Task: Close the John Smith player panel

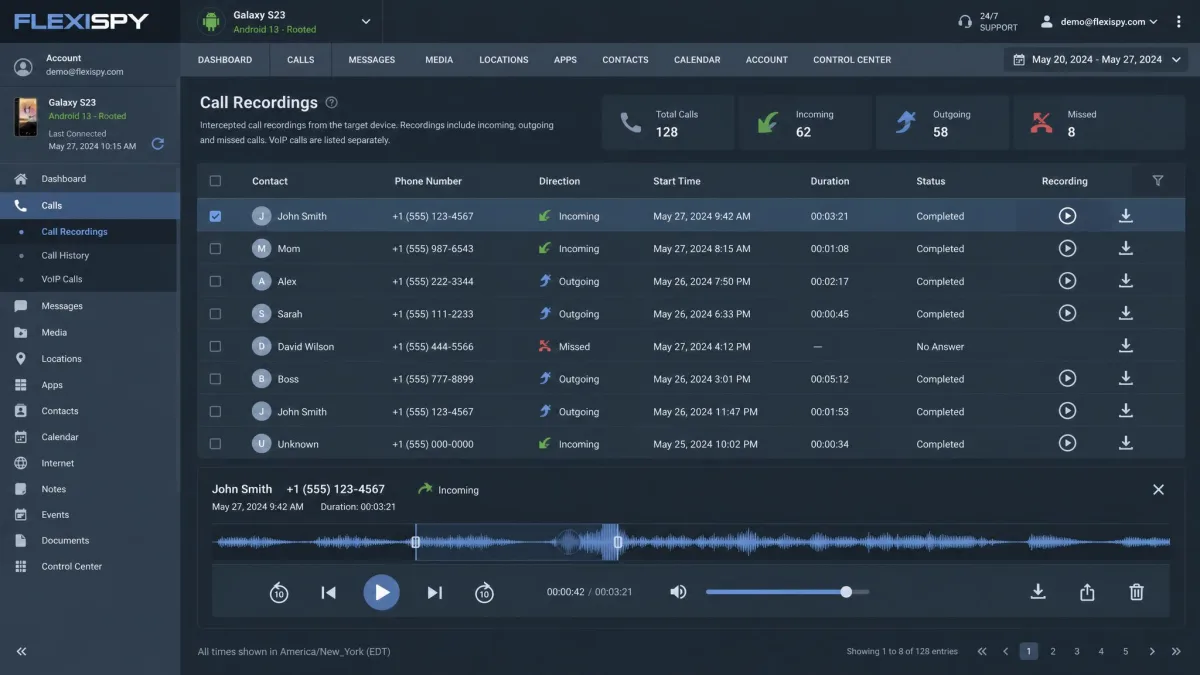Action: (x=1158, y=489)
